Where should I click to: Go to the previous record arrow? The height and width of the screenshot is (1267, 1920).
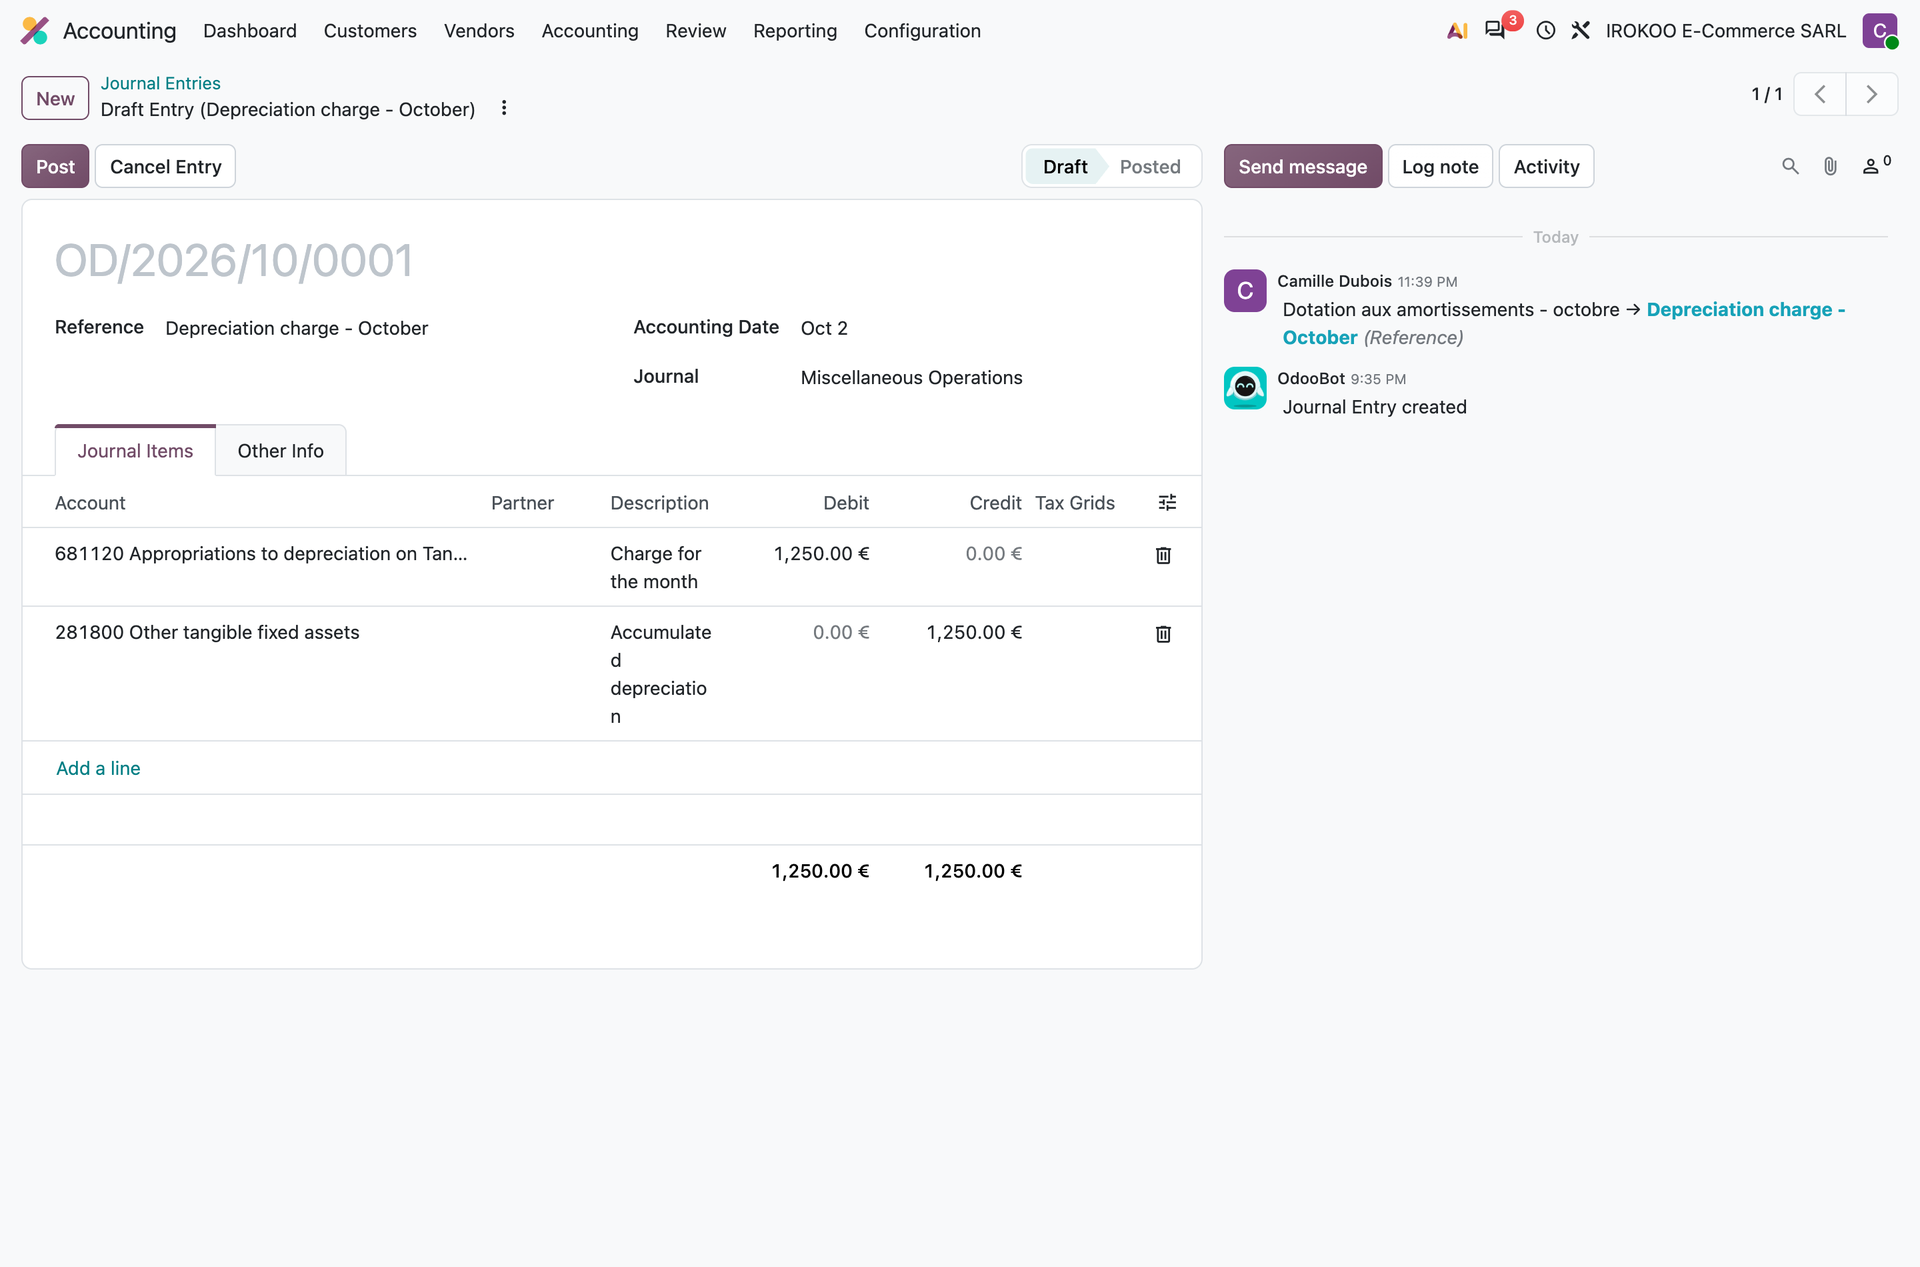tap(1820, 94)
